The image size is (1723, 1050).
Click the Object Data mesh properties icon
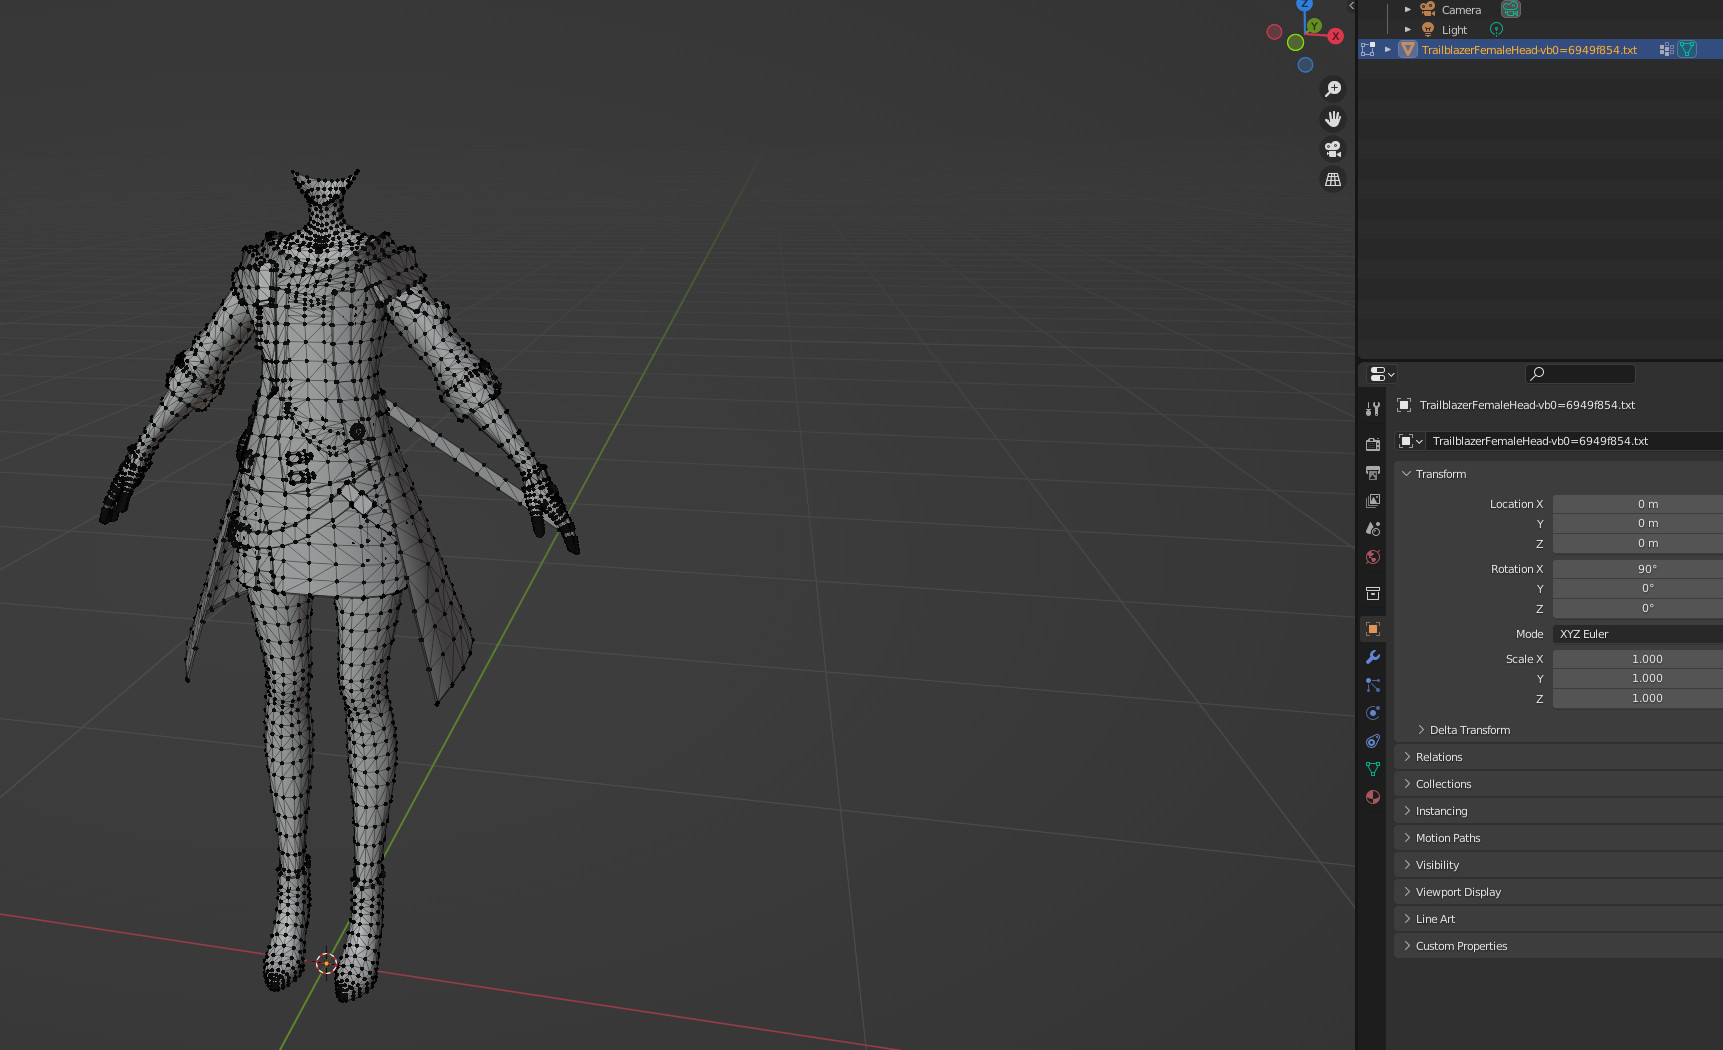(1373, 769)
